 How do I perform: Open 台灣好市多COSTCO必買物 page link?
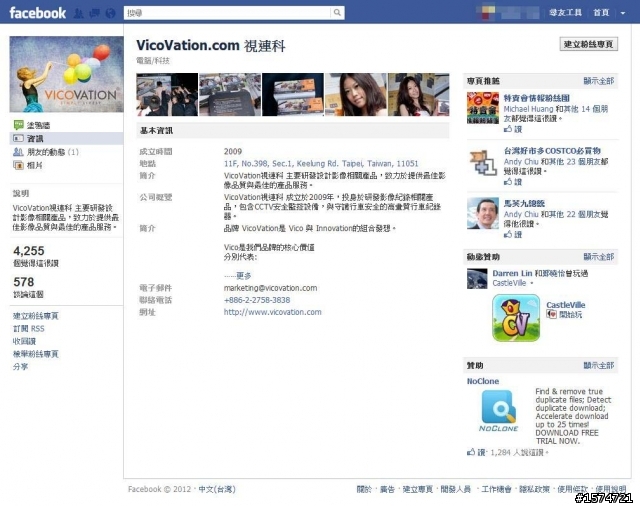click(x=552, y=151)
